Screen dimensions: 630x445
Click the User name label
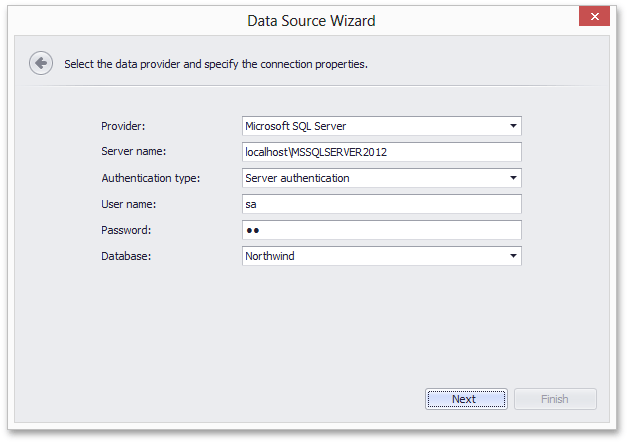click(x=129, y=204)
